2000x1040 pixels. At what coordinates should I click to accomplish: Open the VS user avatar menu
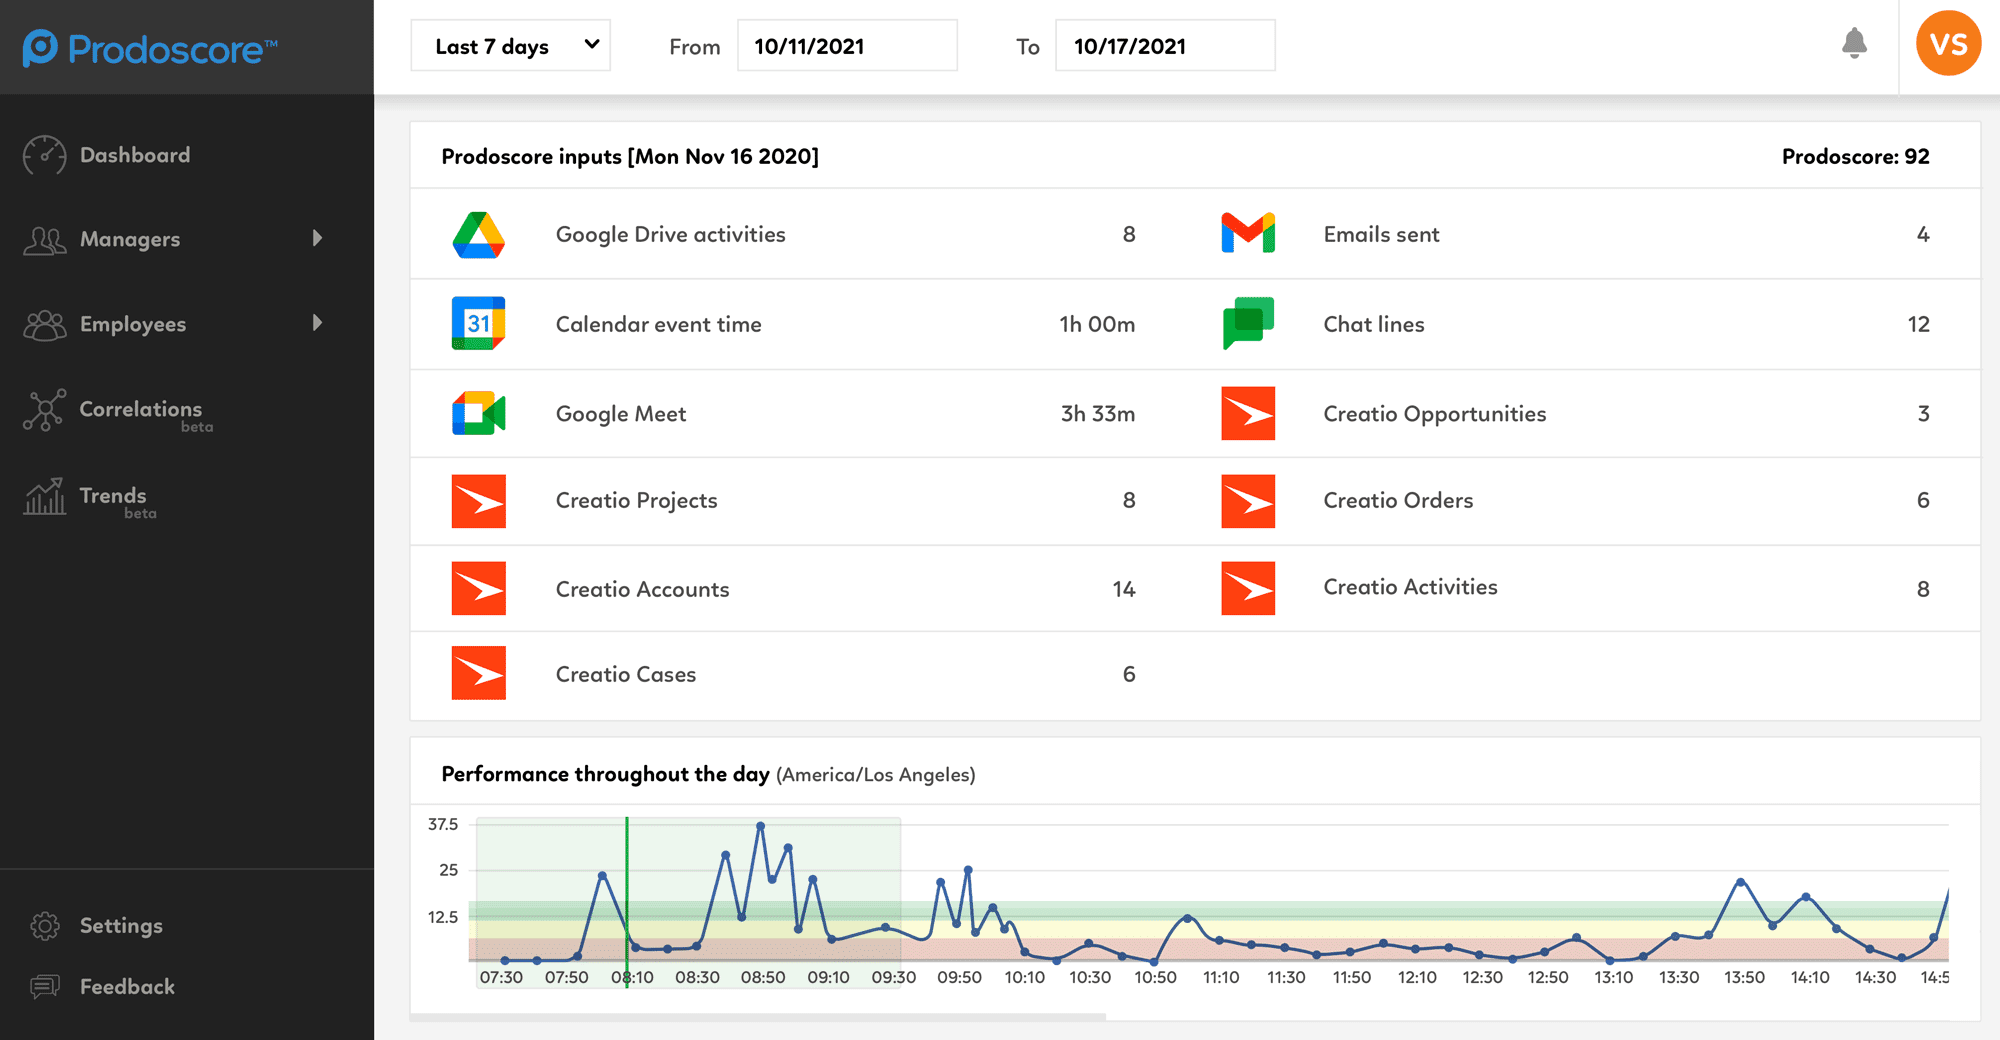point(1948,44)
